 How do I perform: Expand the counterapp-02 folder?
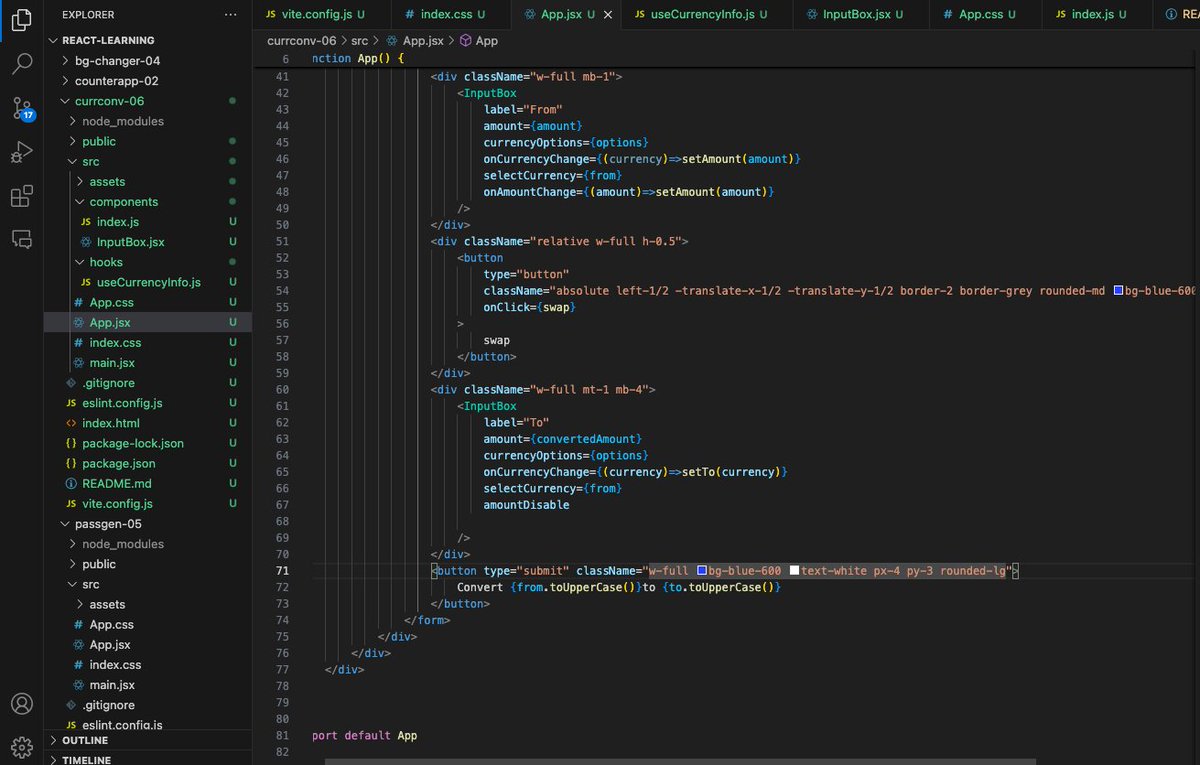pyautogui.click(x=147, y=81)
